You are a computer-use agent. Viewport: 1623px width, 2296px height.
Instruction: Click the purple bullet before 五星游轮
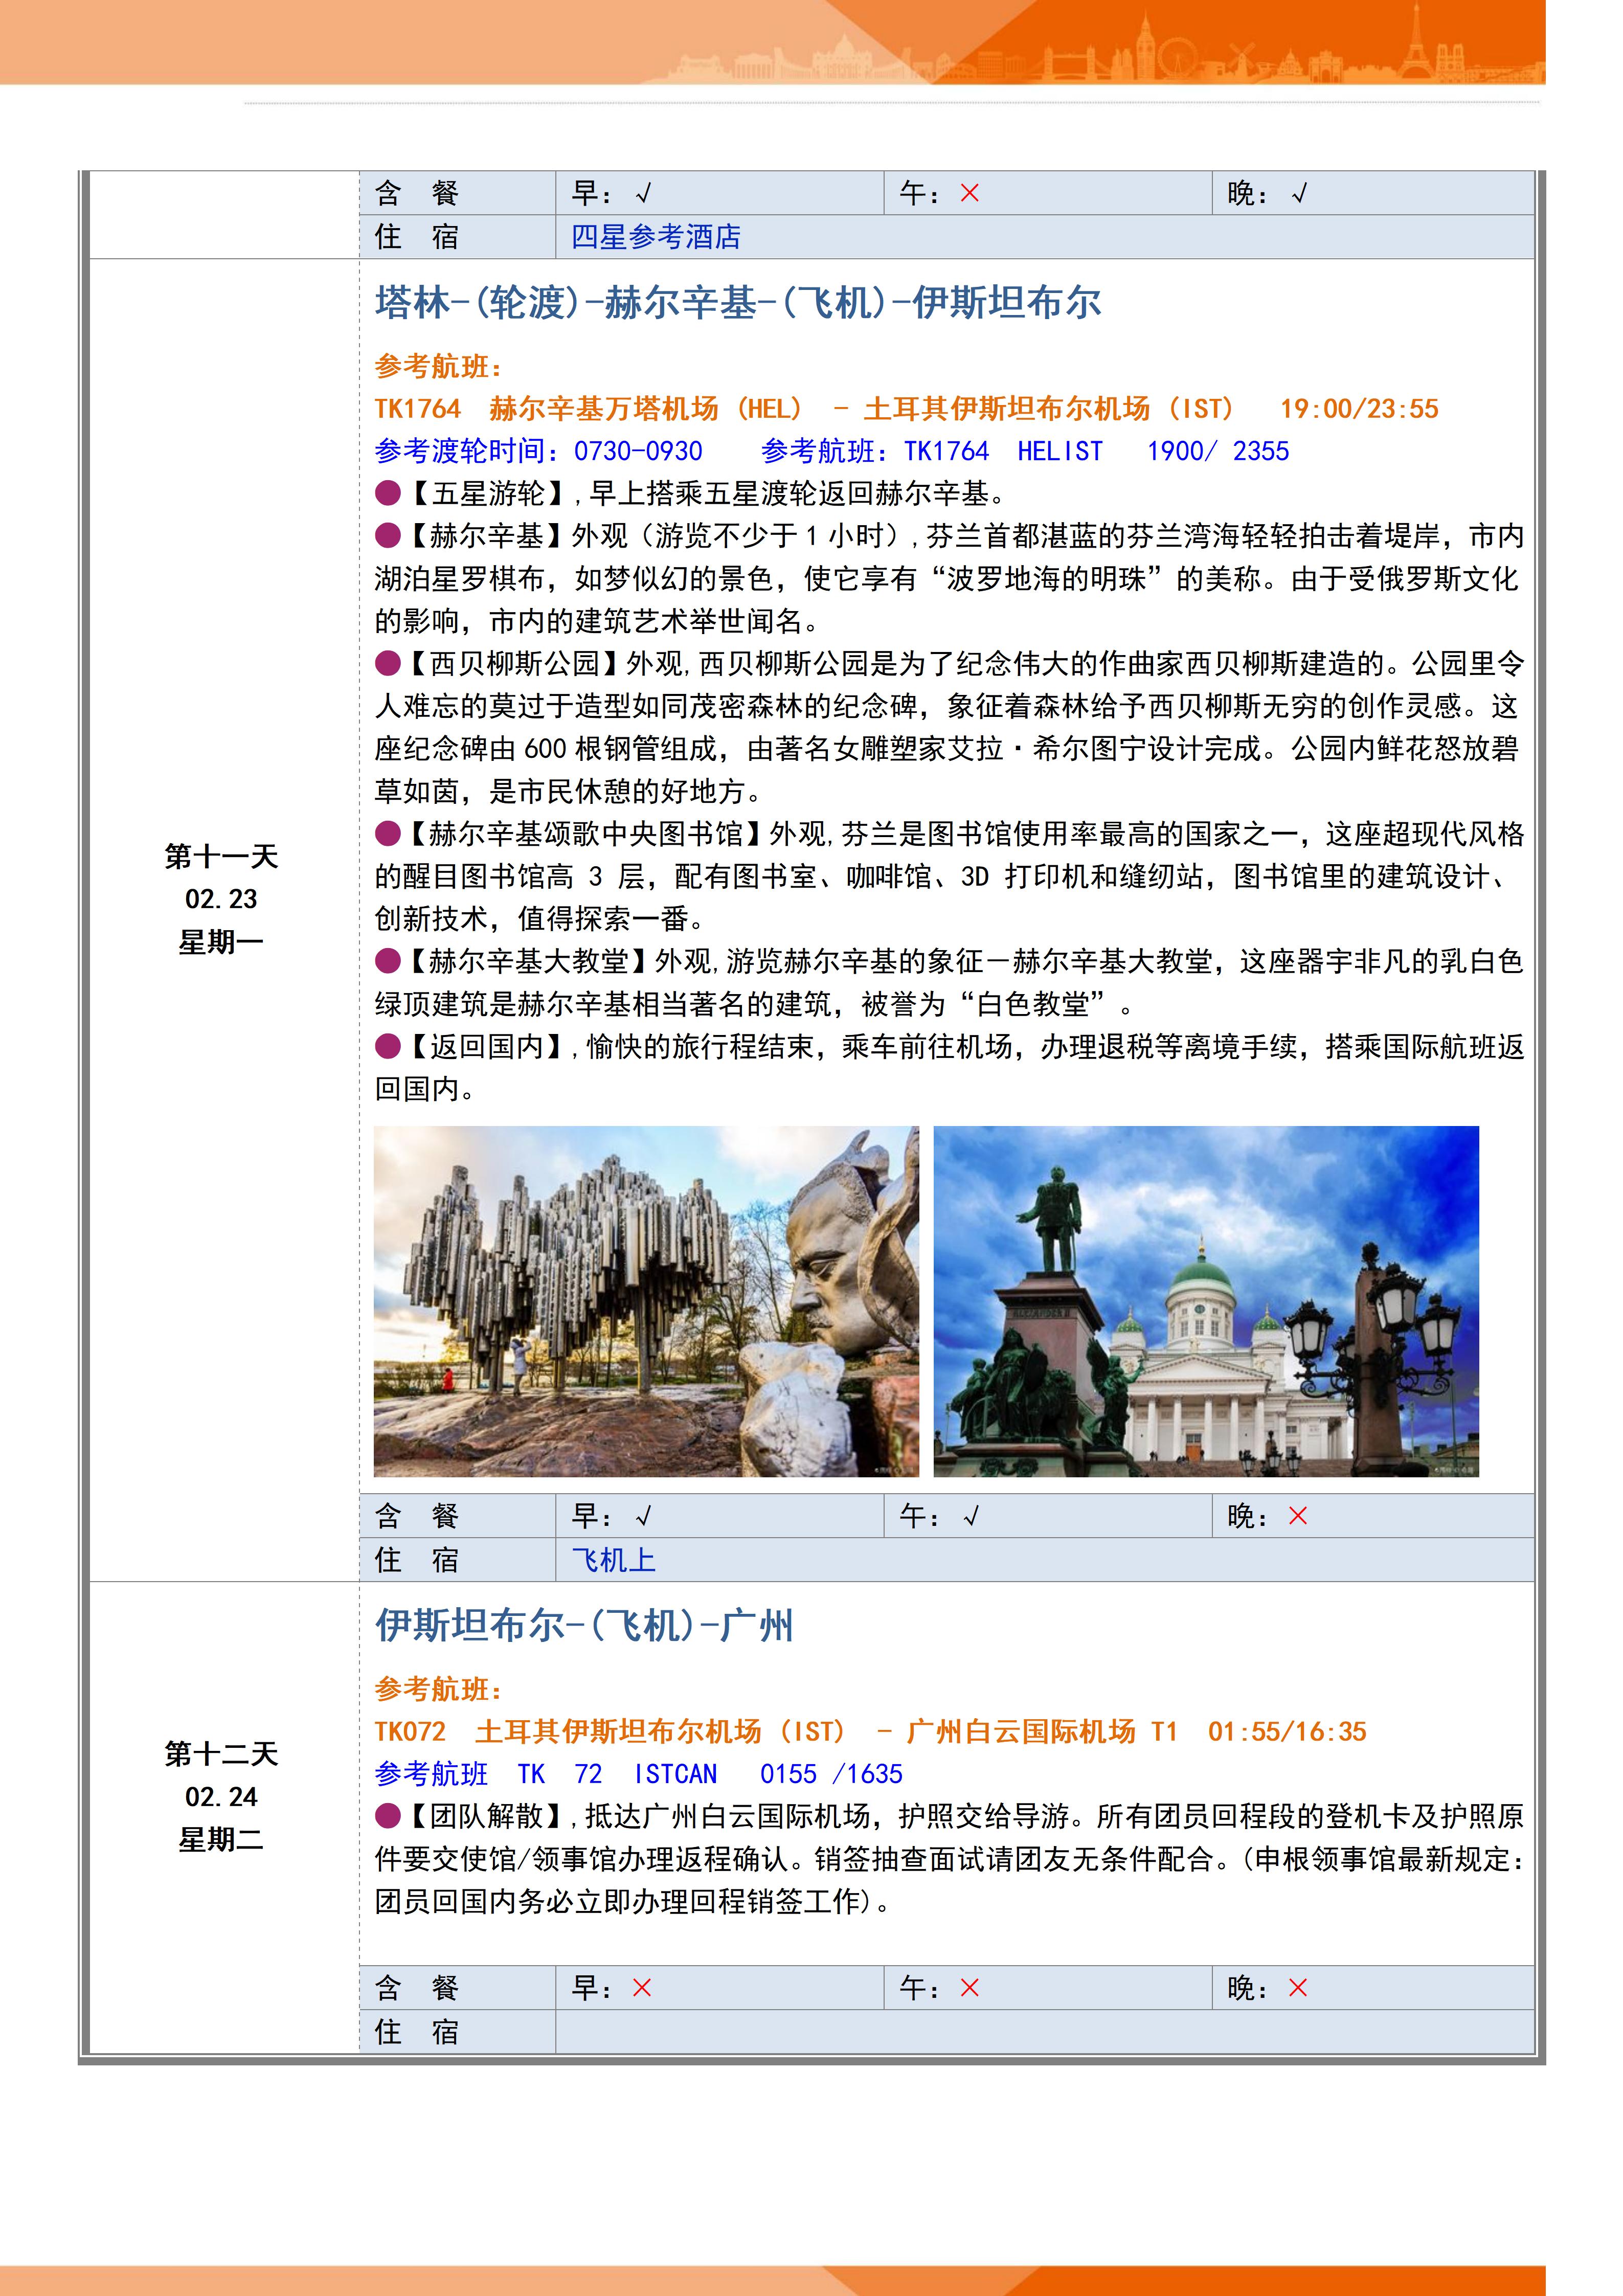click(x=387, y=493)
